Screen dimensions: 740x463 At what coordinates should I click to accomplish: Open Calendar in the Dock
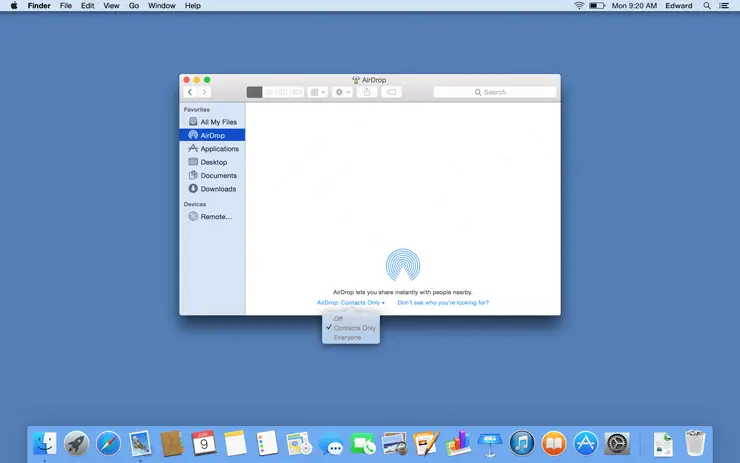pyautogui.click(x=203, y=443)
